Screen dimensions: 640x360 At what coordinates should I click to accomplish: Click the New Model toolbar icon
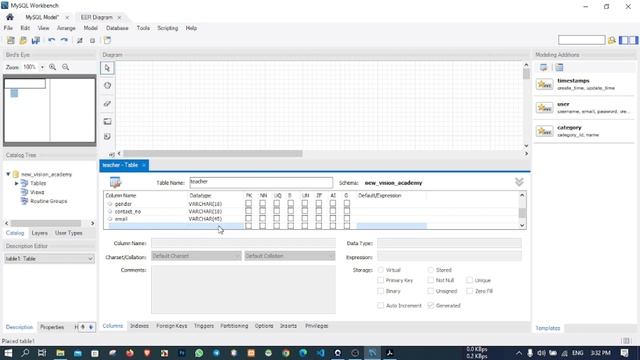11,40
